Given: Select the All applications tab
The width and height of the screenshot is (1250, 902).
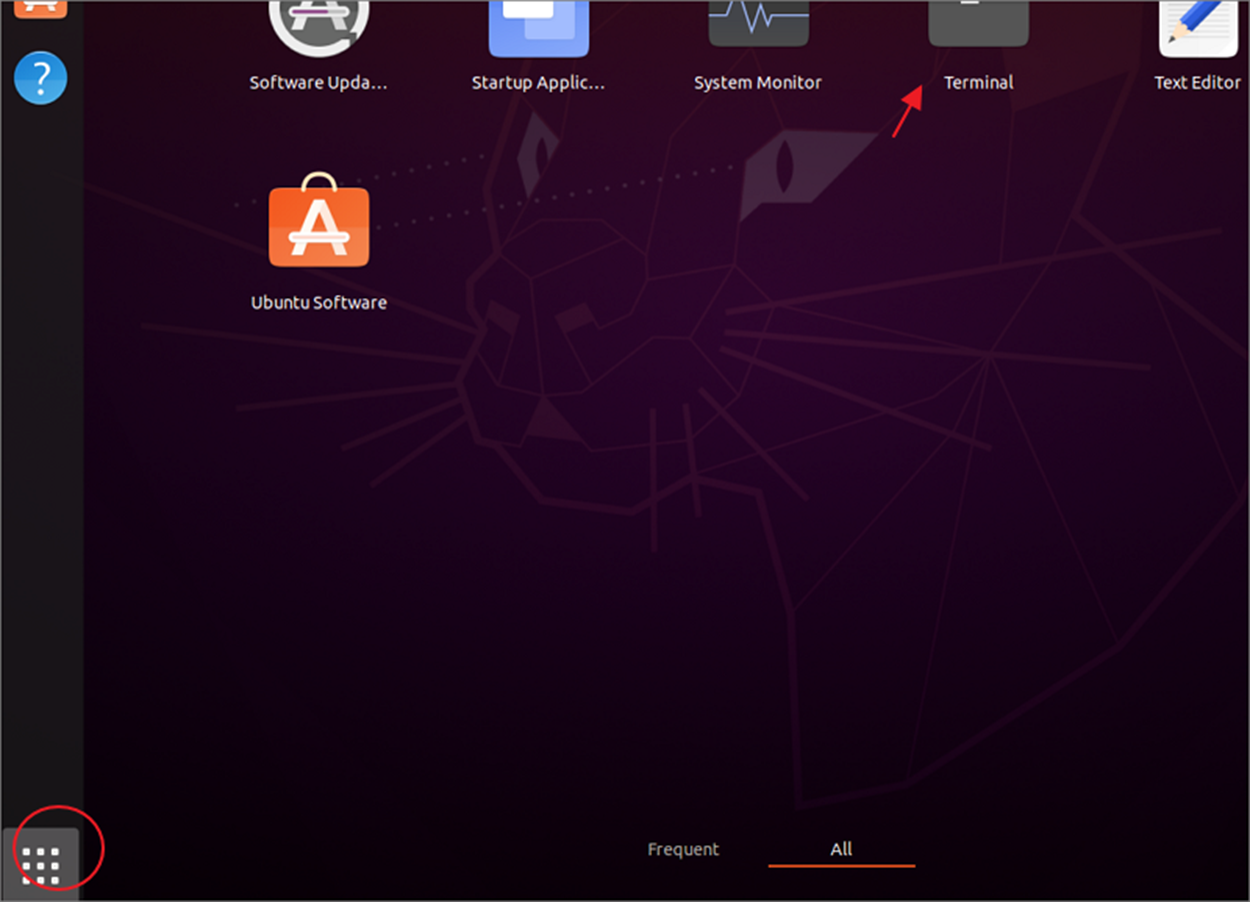Looking at the screenshot, I should [841, 849].
